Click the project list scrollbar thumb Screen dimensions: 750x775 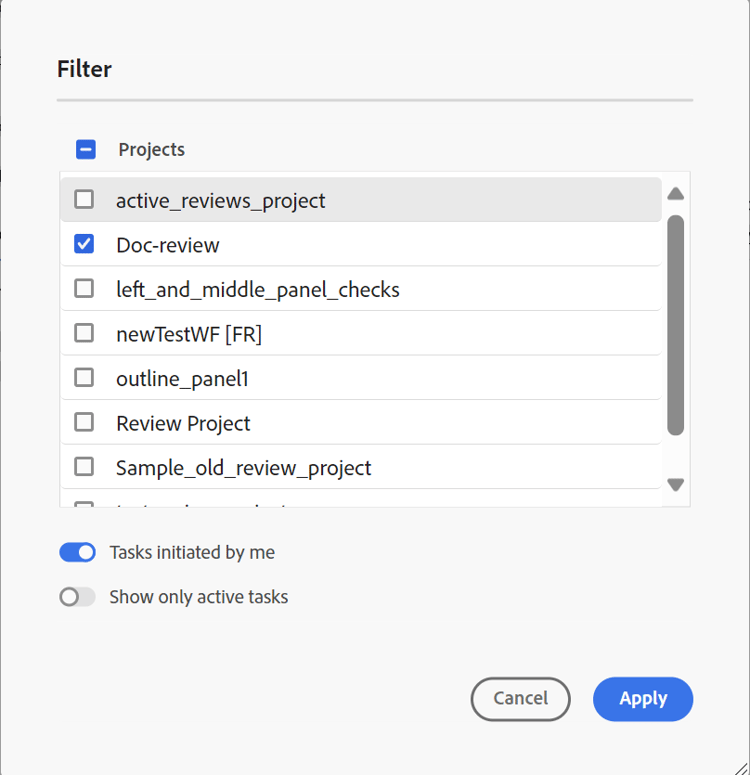pos(675,325)
